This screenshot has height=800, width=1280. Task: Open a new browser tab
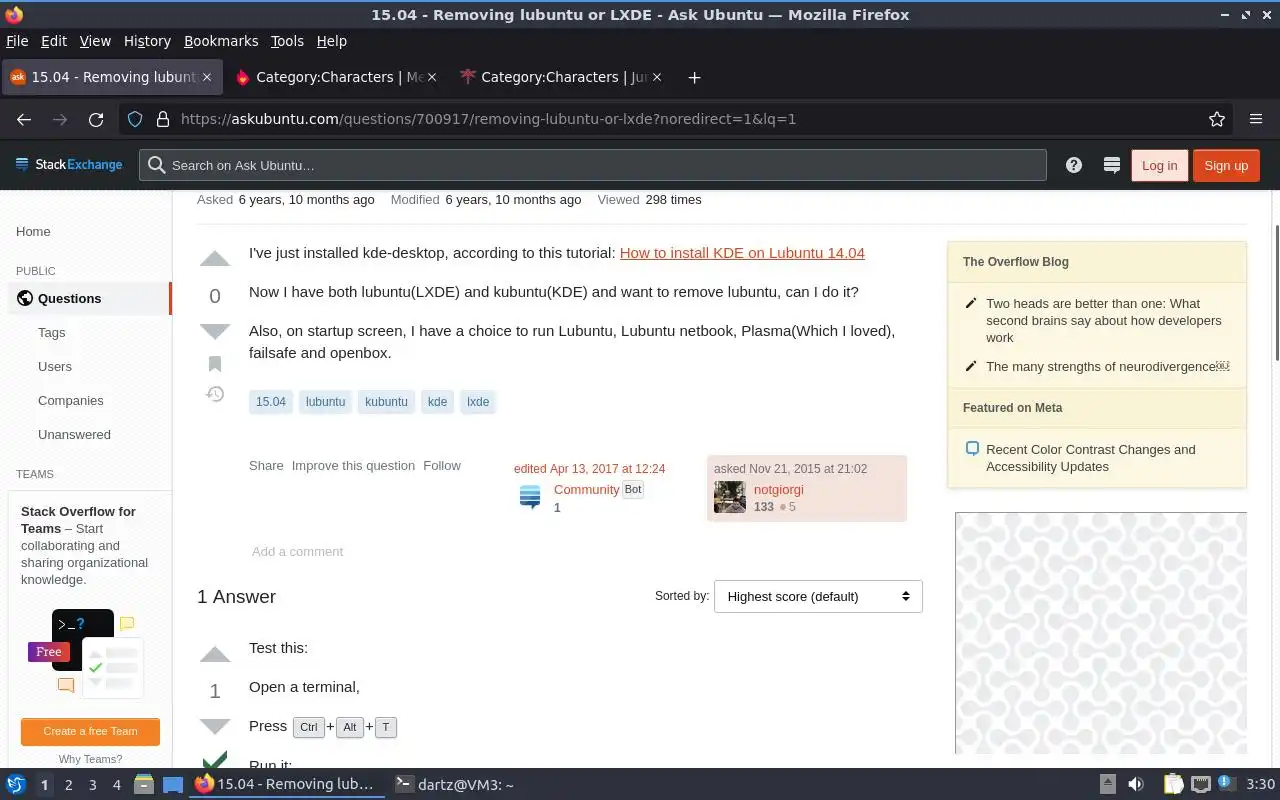tap(694, 77)
